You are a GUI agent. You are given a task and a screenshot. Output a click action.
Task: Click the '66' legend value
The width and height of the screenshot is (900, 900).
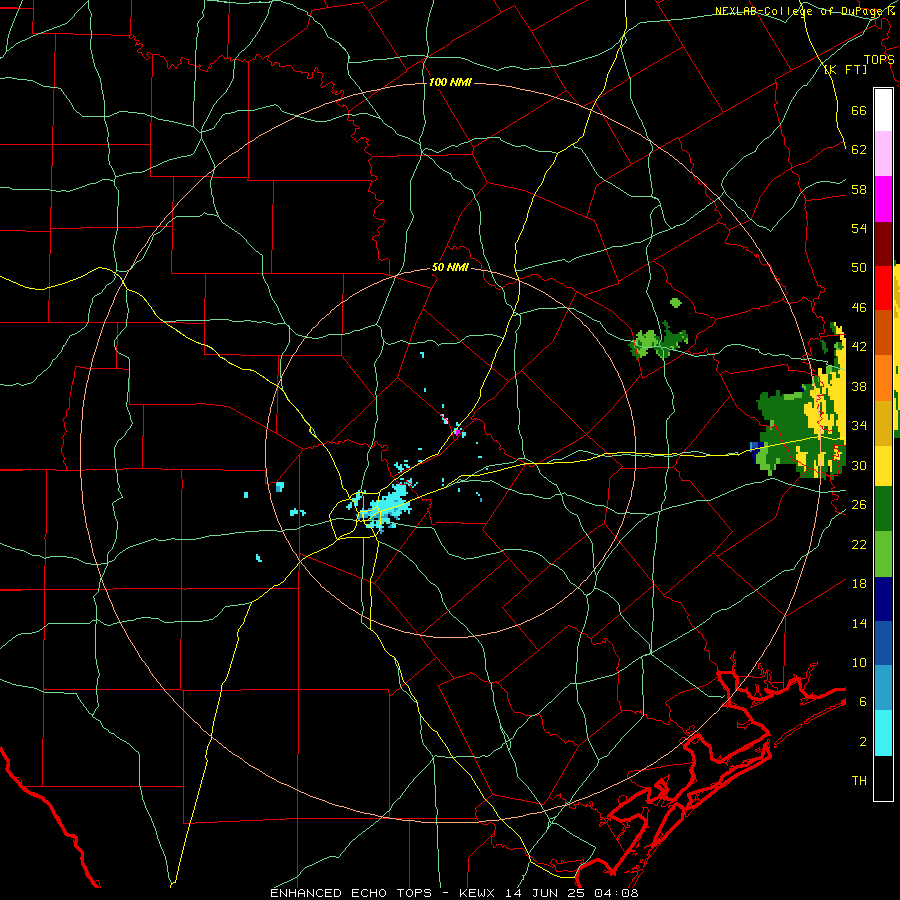[859, 110]
